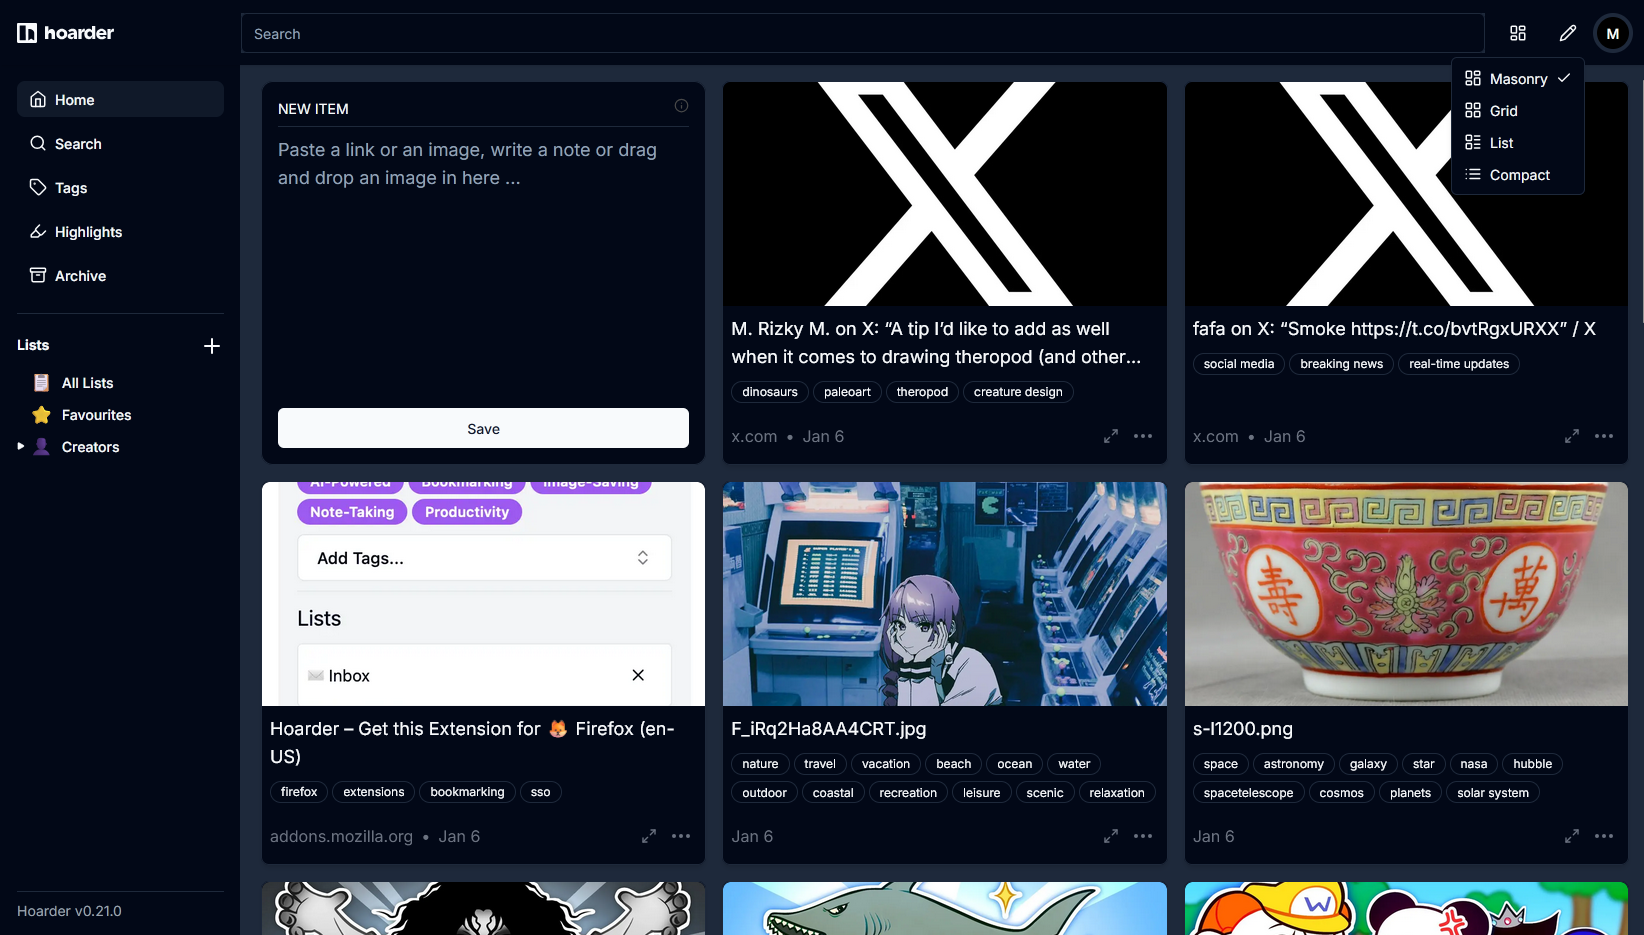Click the layout switcher icon in the header
The image size is (1644, 935).
[1518, 32]
